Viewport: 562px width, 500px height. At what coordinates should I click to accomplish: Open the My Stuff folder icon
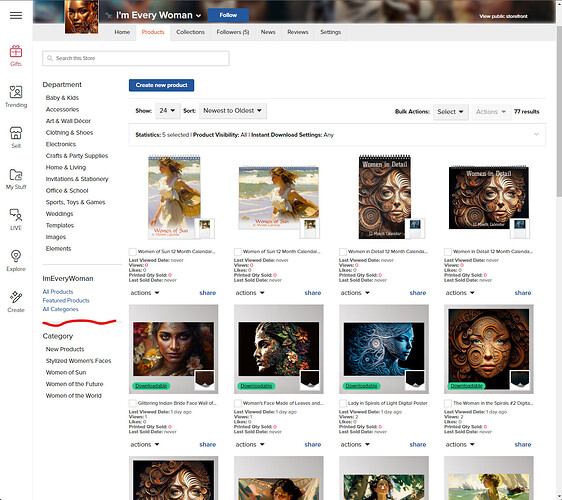[16, 175]
